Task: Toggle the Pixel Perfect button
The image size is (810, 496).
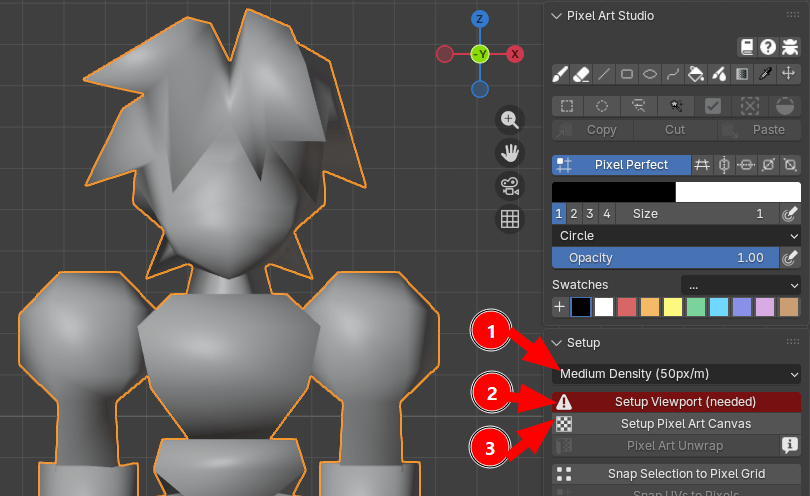Action: (621, 165)
